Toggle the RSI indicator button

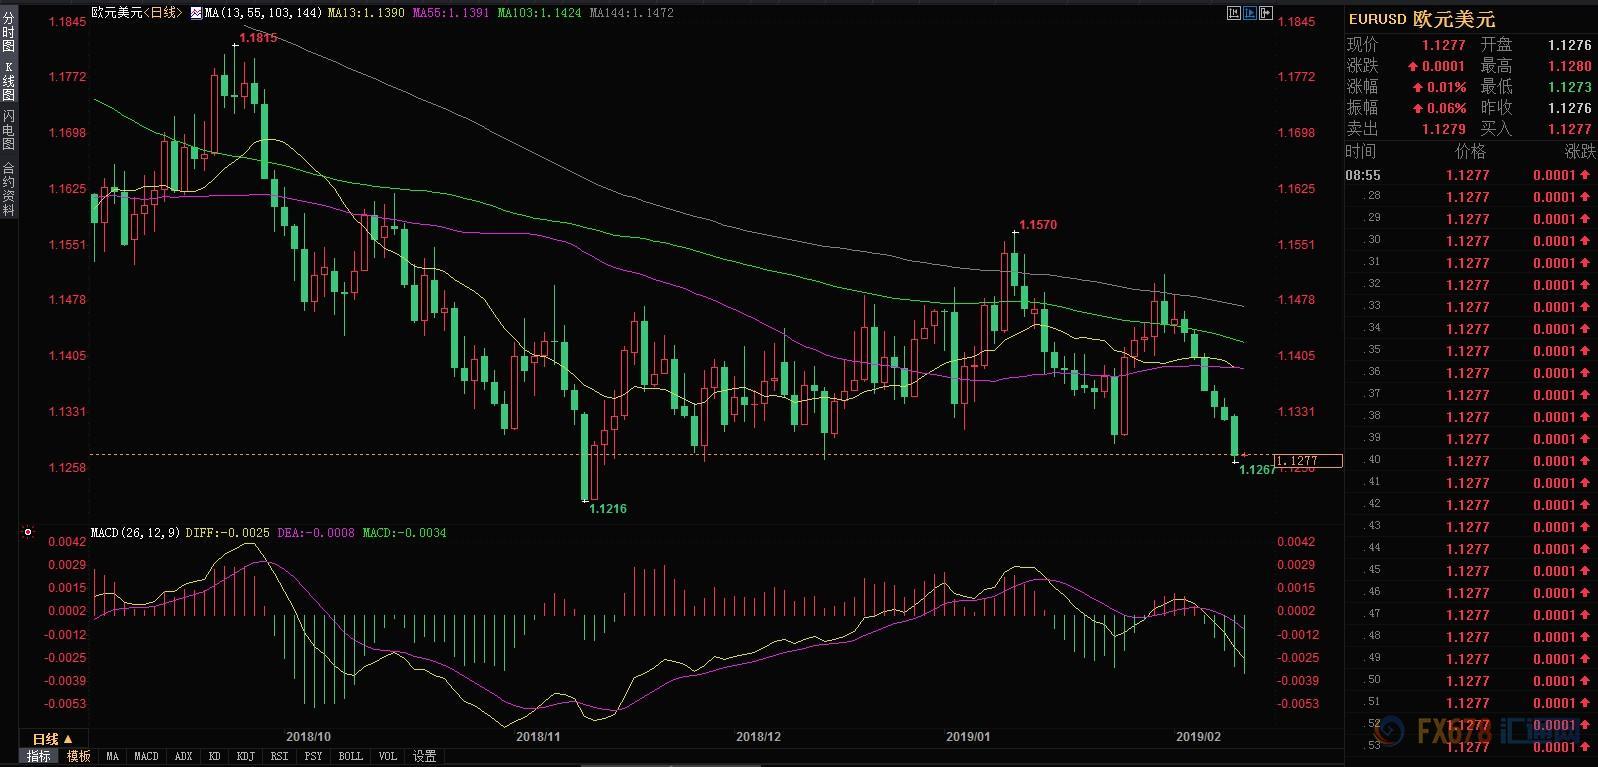(x=280, y=756)
